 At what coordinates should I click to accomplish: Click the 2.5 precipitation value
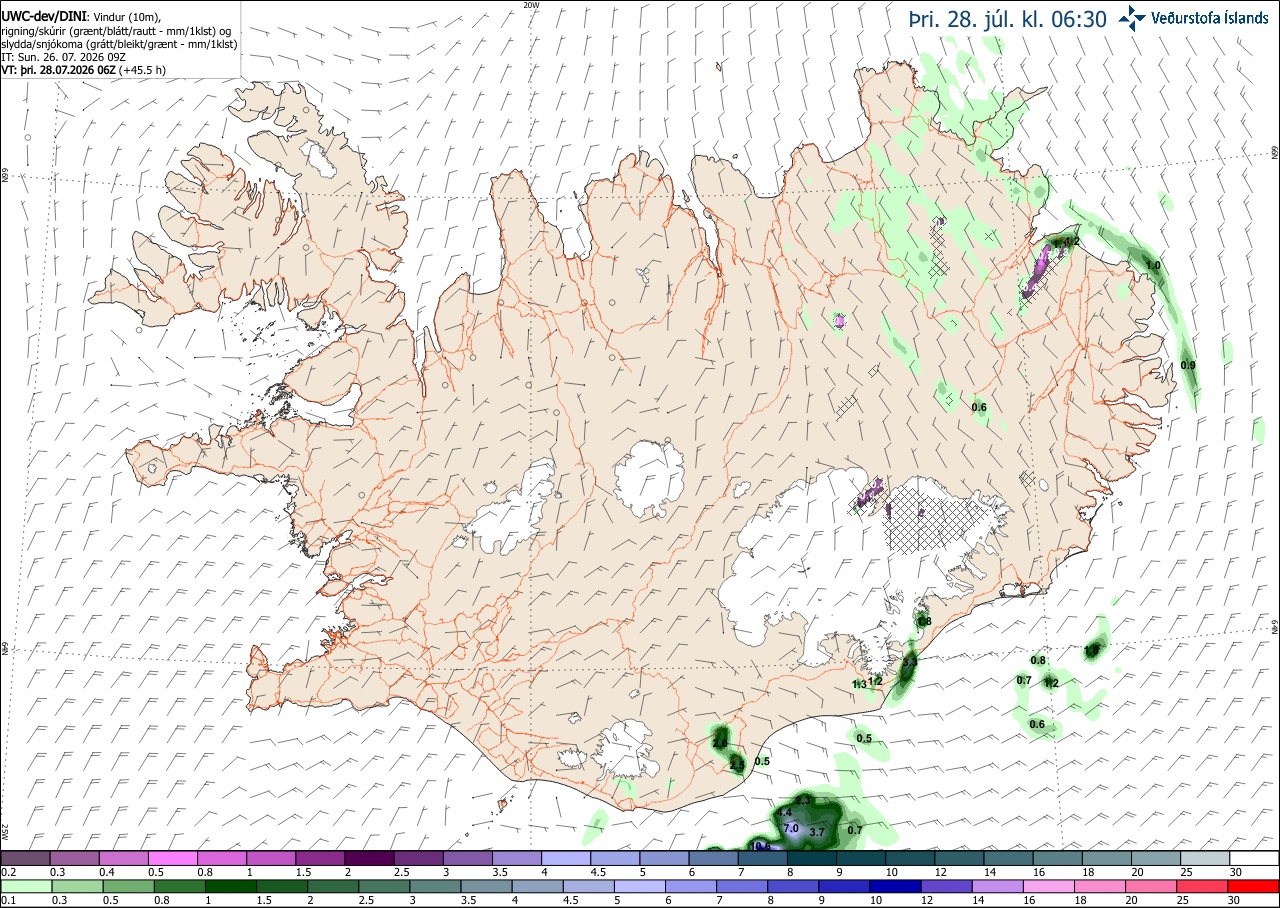[737, 765]
